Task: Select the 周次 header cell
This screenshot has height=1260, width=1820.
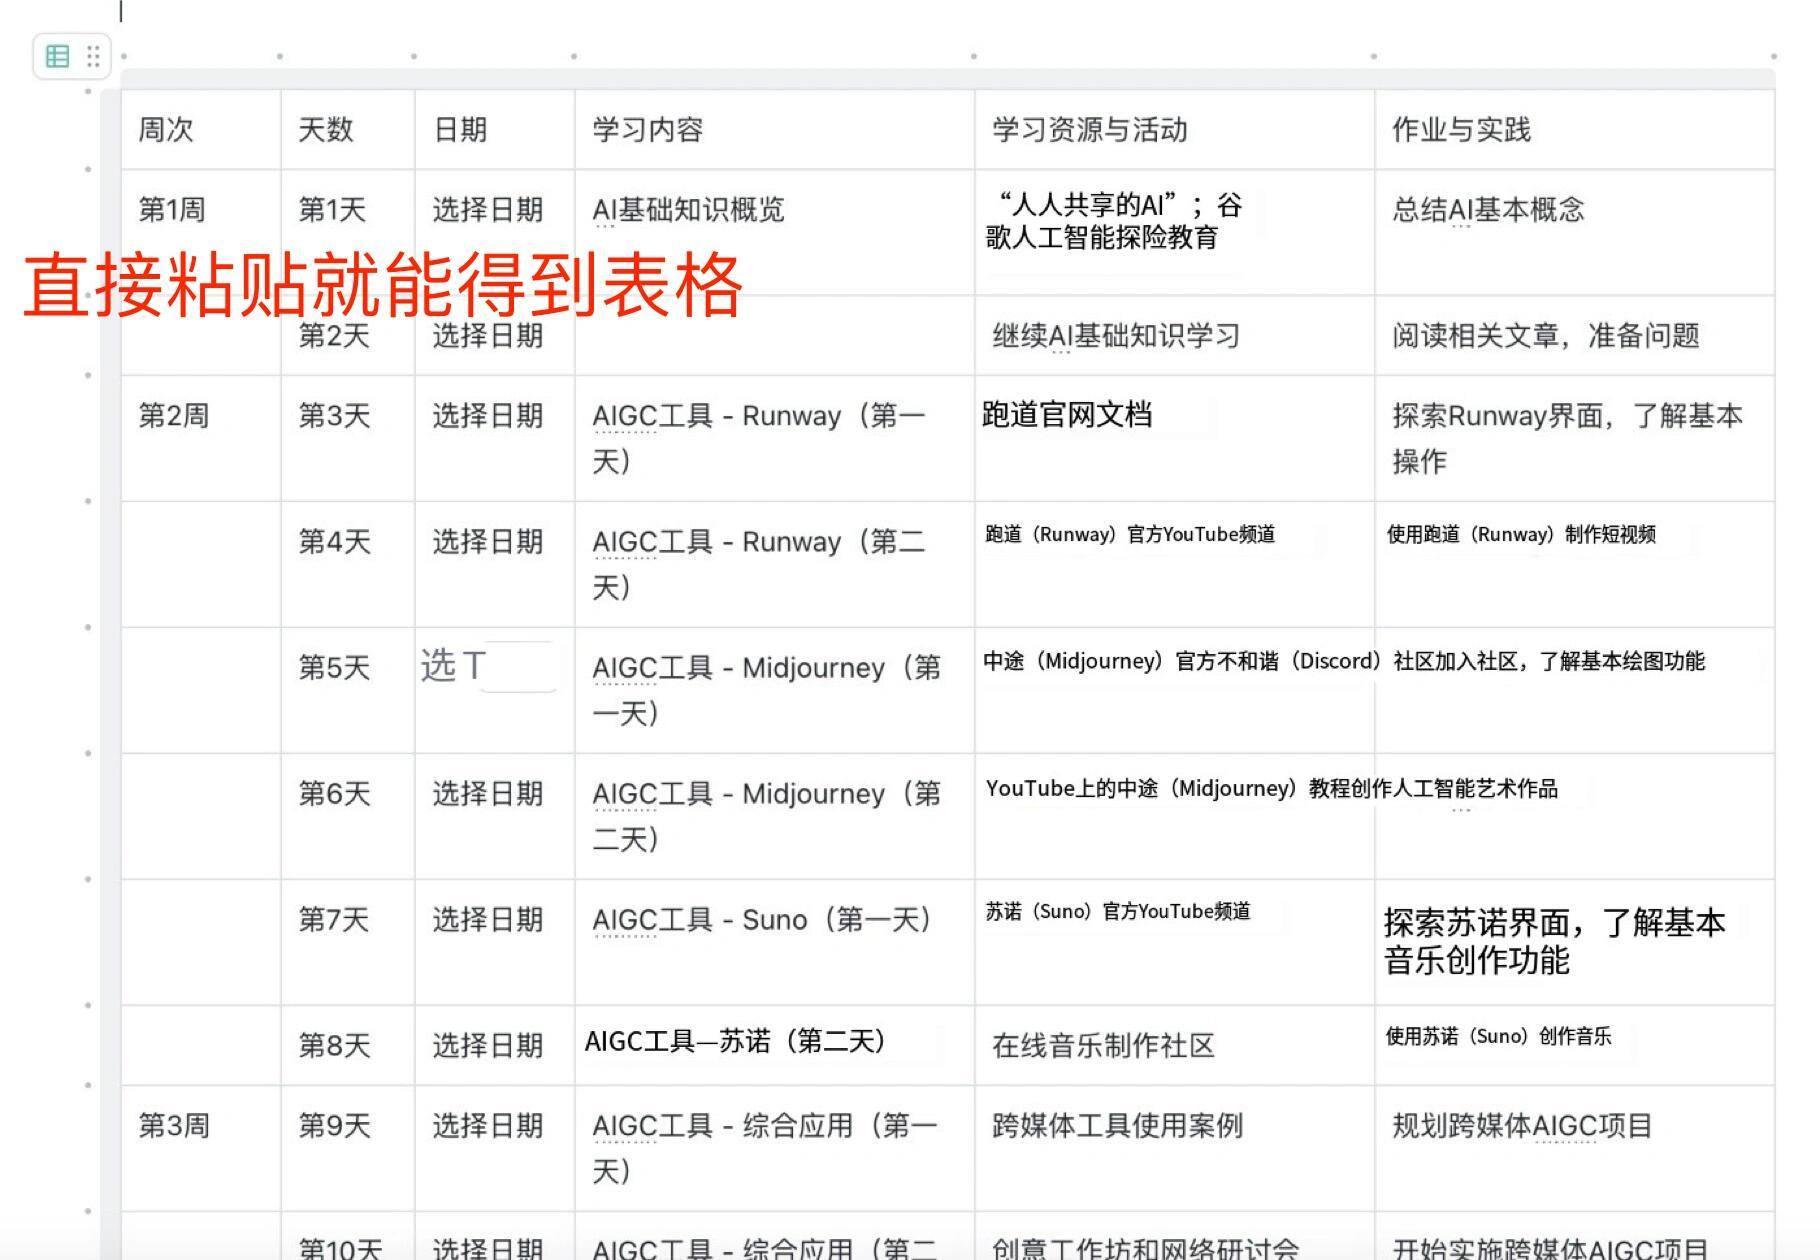Action: point(201,130)
